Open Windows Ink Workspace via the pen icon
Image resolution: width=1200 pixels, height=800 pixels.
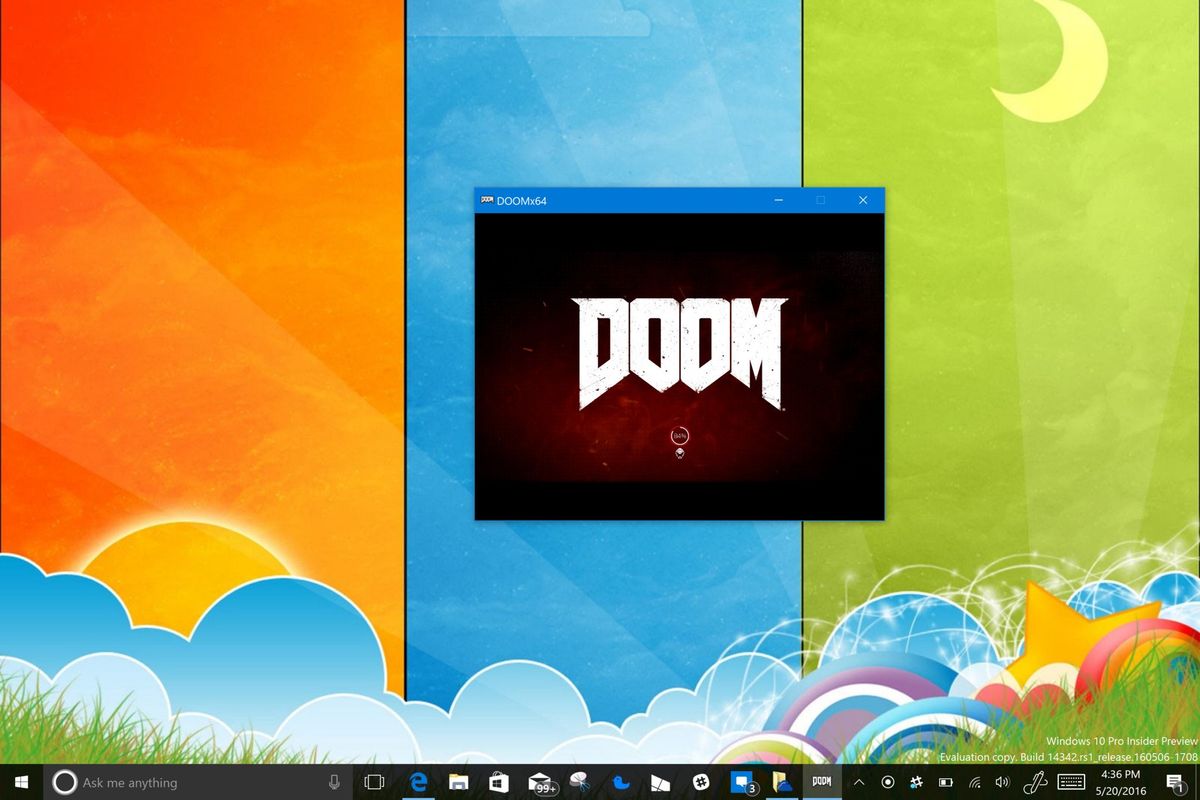[x=1037, y=783]
